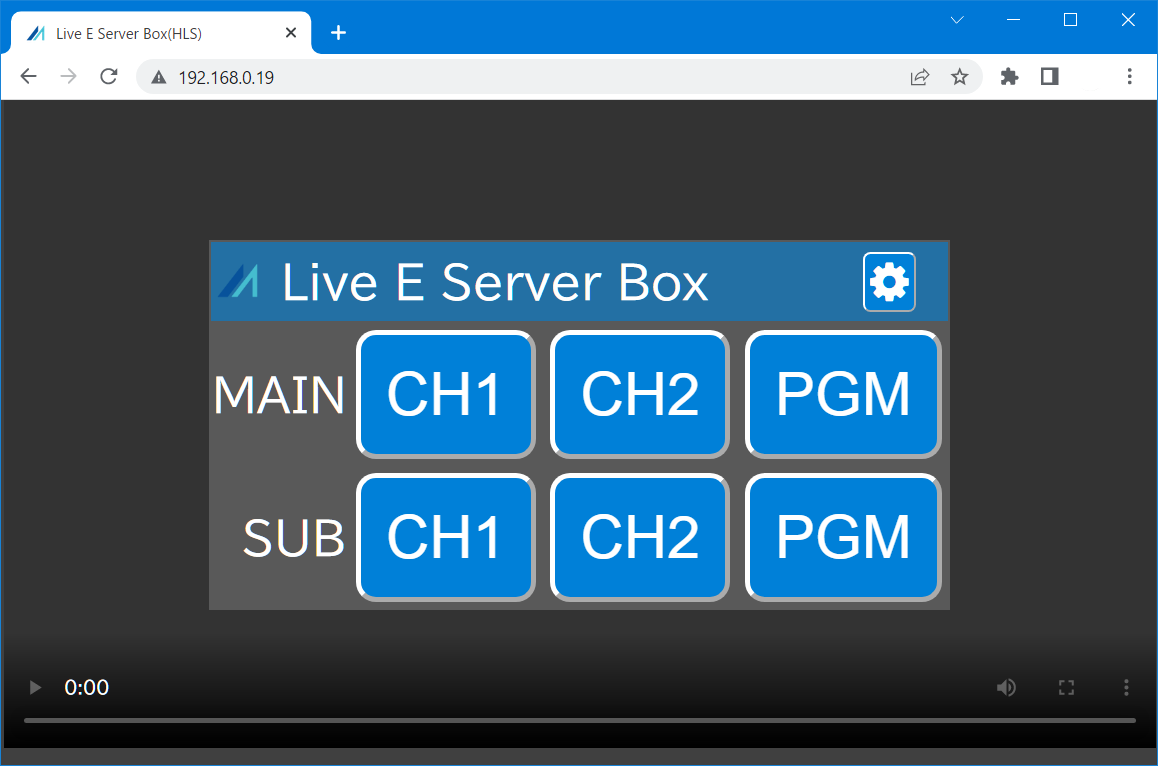This screenshot has width=1158, height=766.
Task: Expand the tab search chevron
Action: [957, 20]
